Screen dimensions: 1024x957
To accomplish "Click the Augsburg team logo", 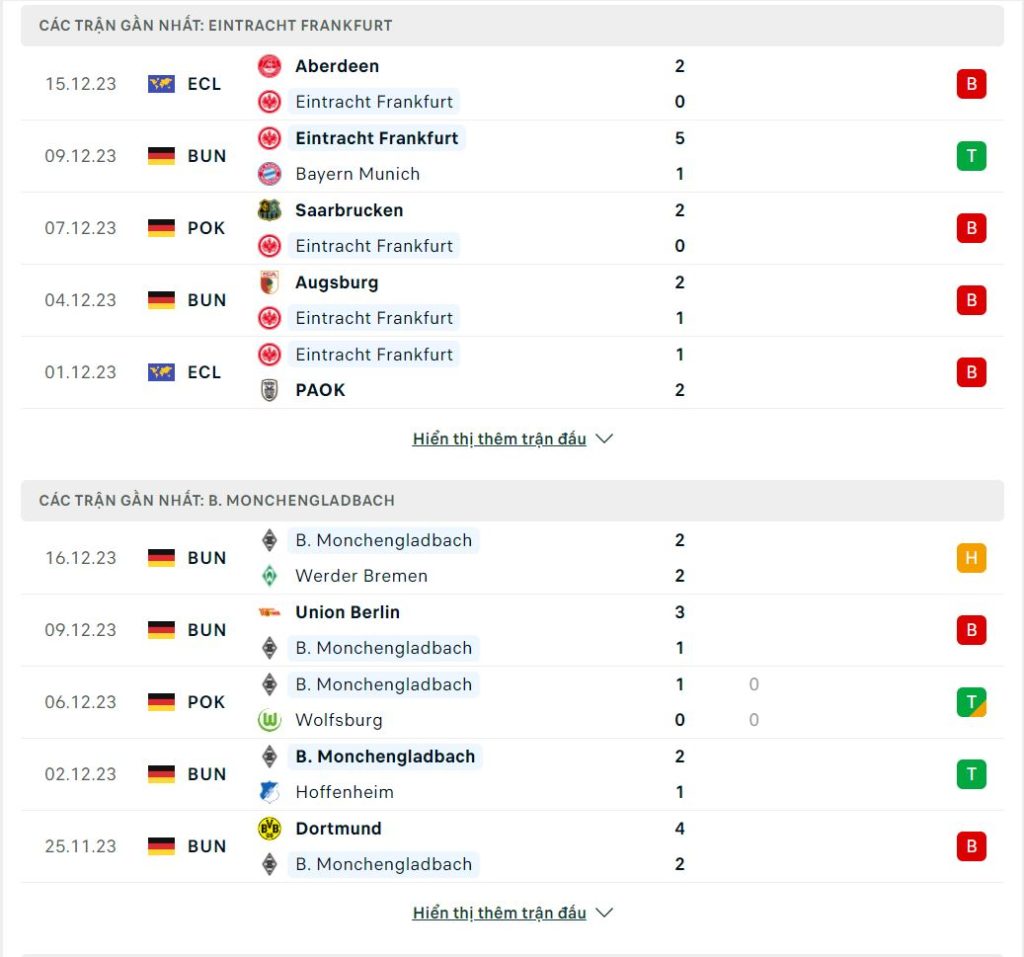I will click(x=269, y=282).
